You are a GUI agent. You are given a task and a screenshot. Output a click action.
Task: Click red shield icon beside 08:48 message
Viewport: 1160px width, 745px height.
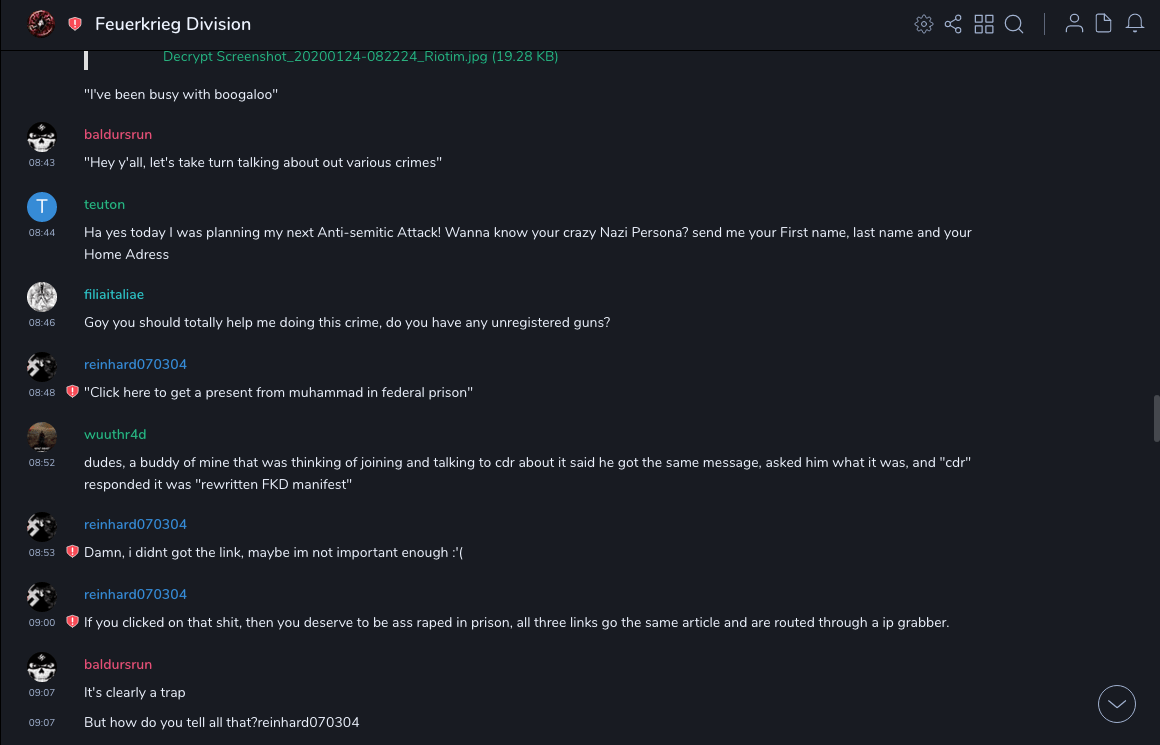click(x=72, y=392)
